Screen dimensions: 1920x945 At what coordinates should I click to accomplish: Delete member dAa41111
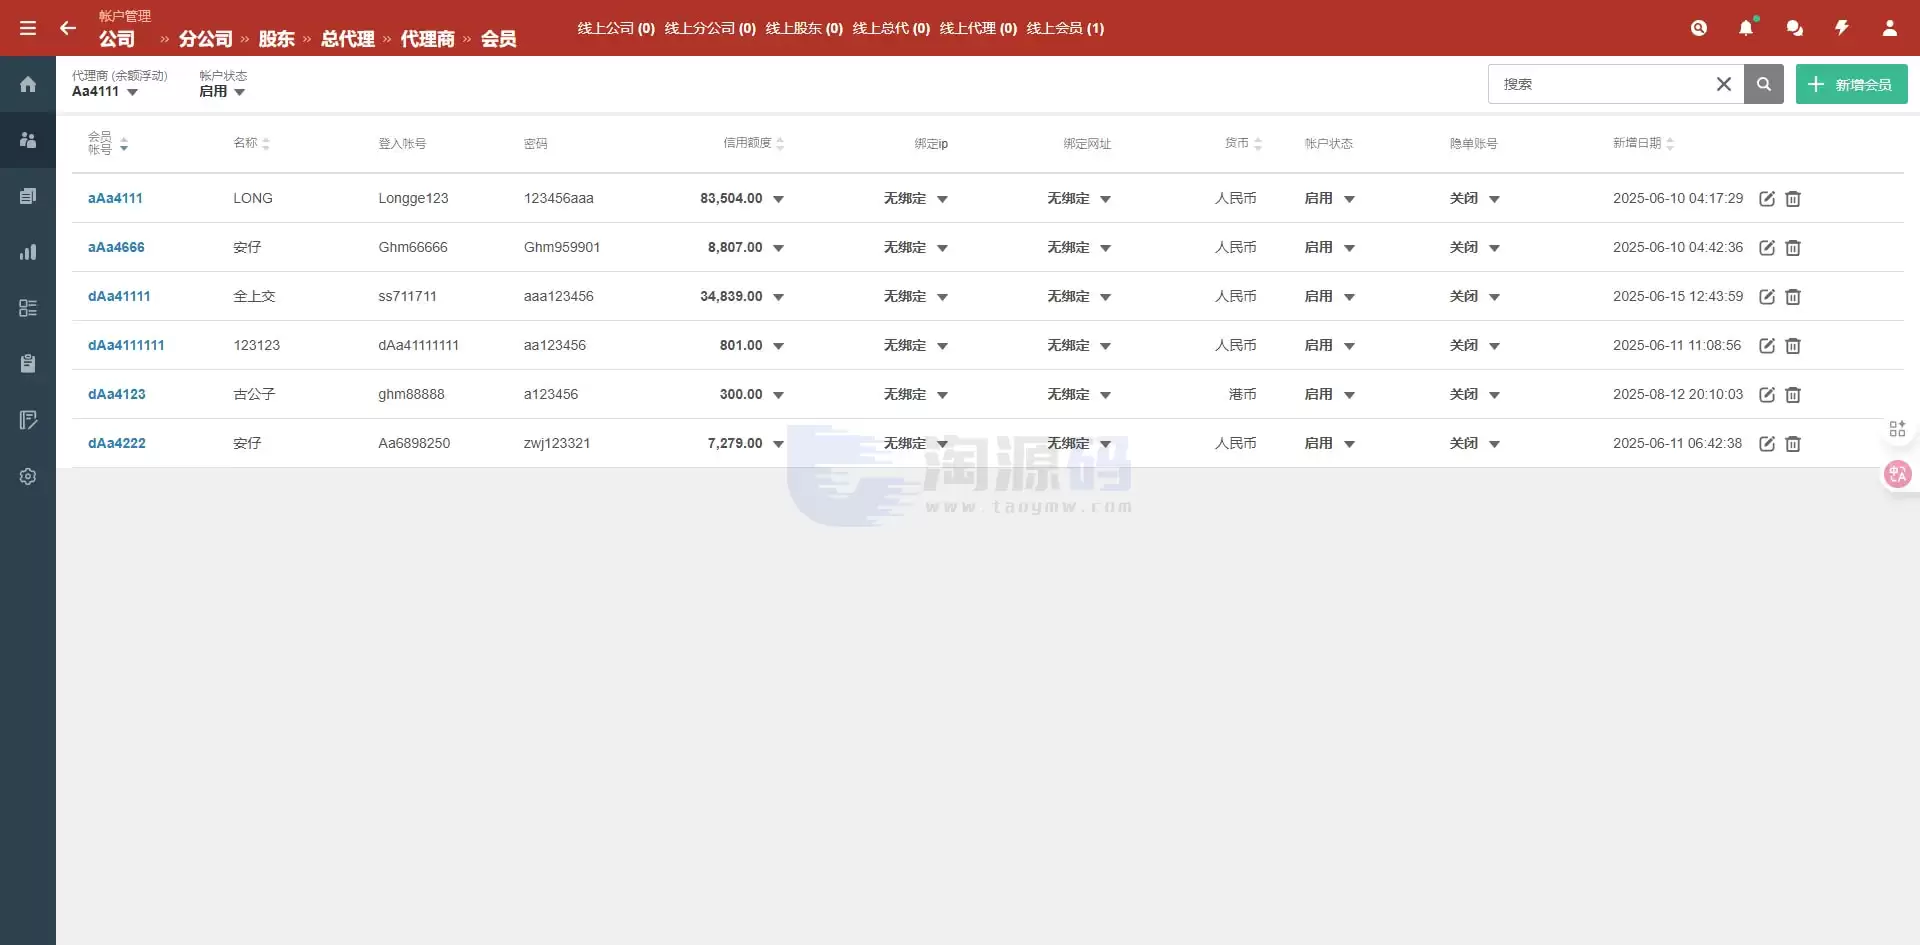click(x=1793, y=297)
